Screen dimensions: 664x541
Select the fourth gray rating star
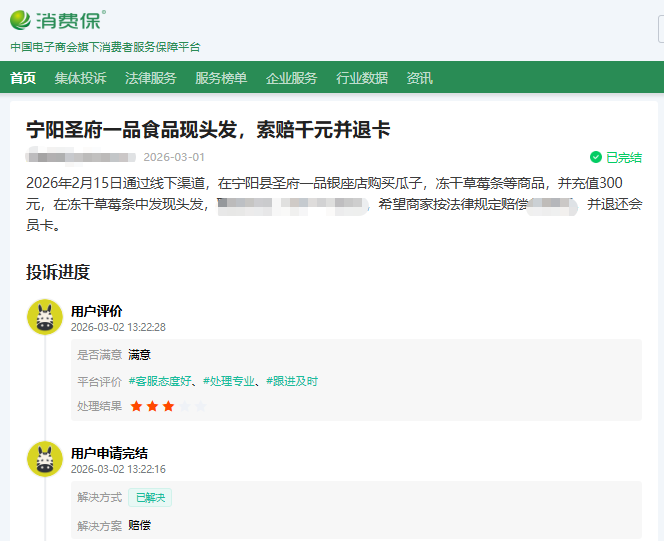184,406
